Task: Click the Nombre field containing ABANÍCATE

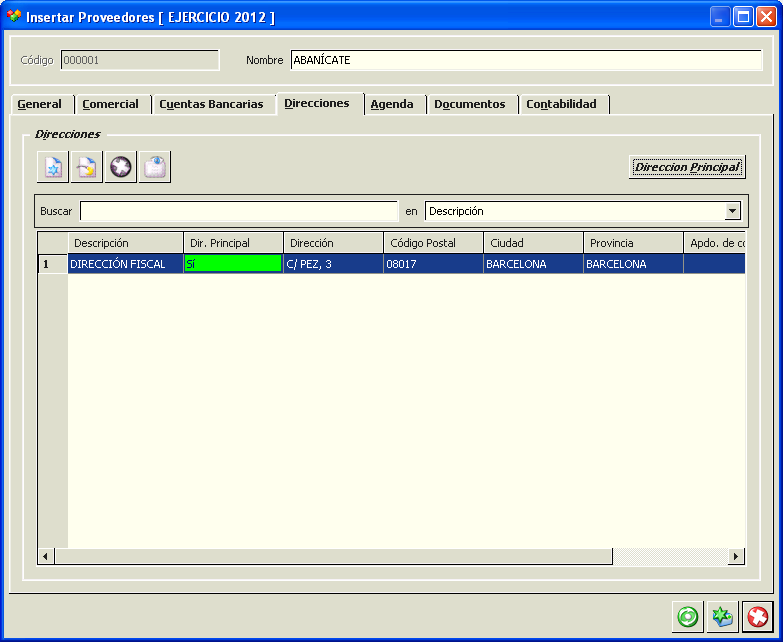Action: point(526,60)
